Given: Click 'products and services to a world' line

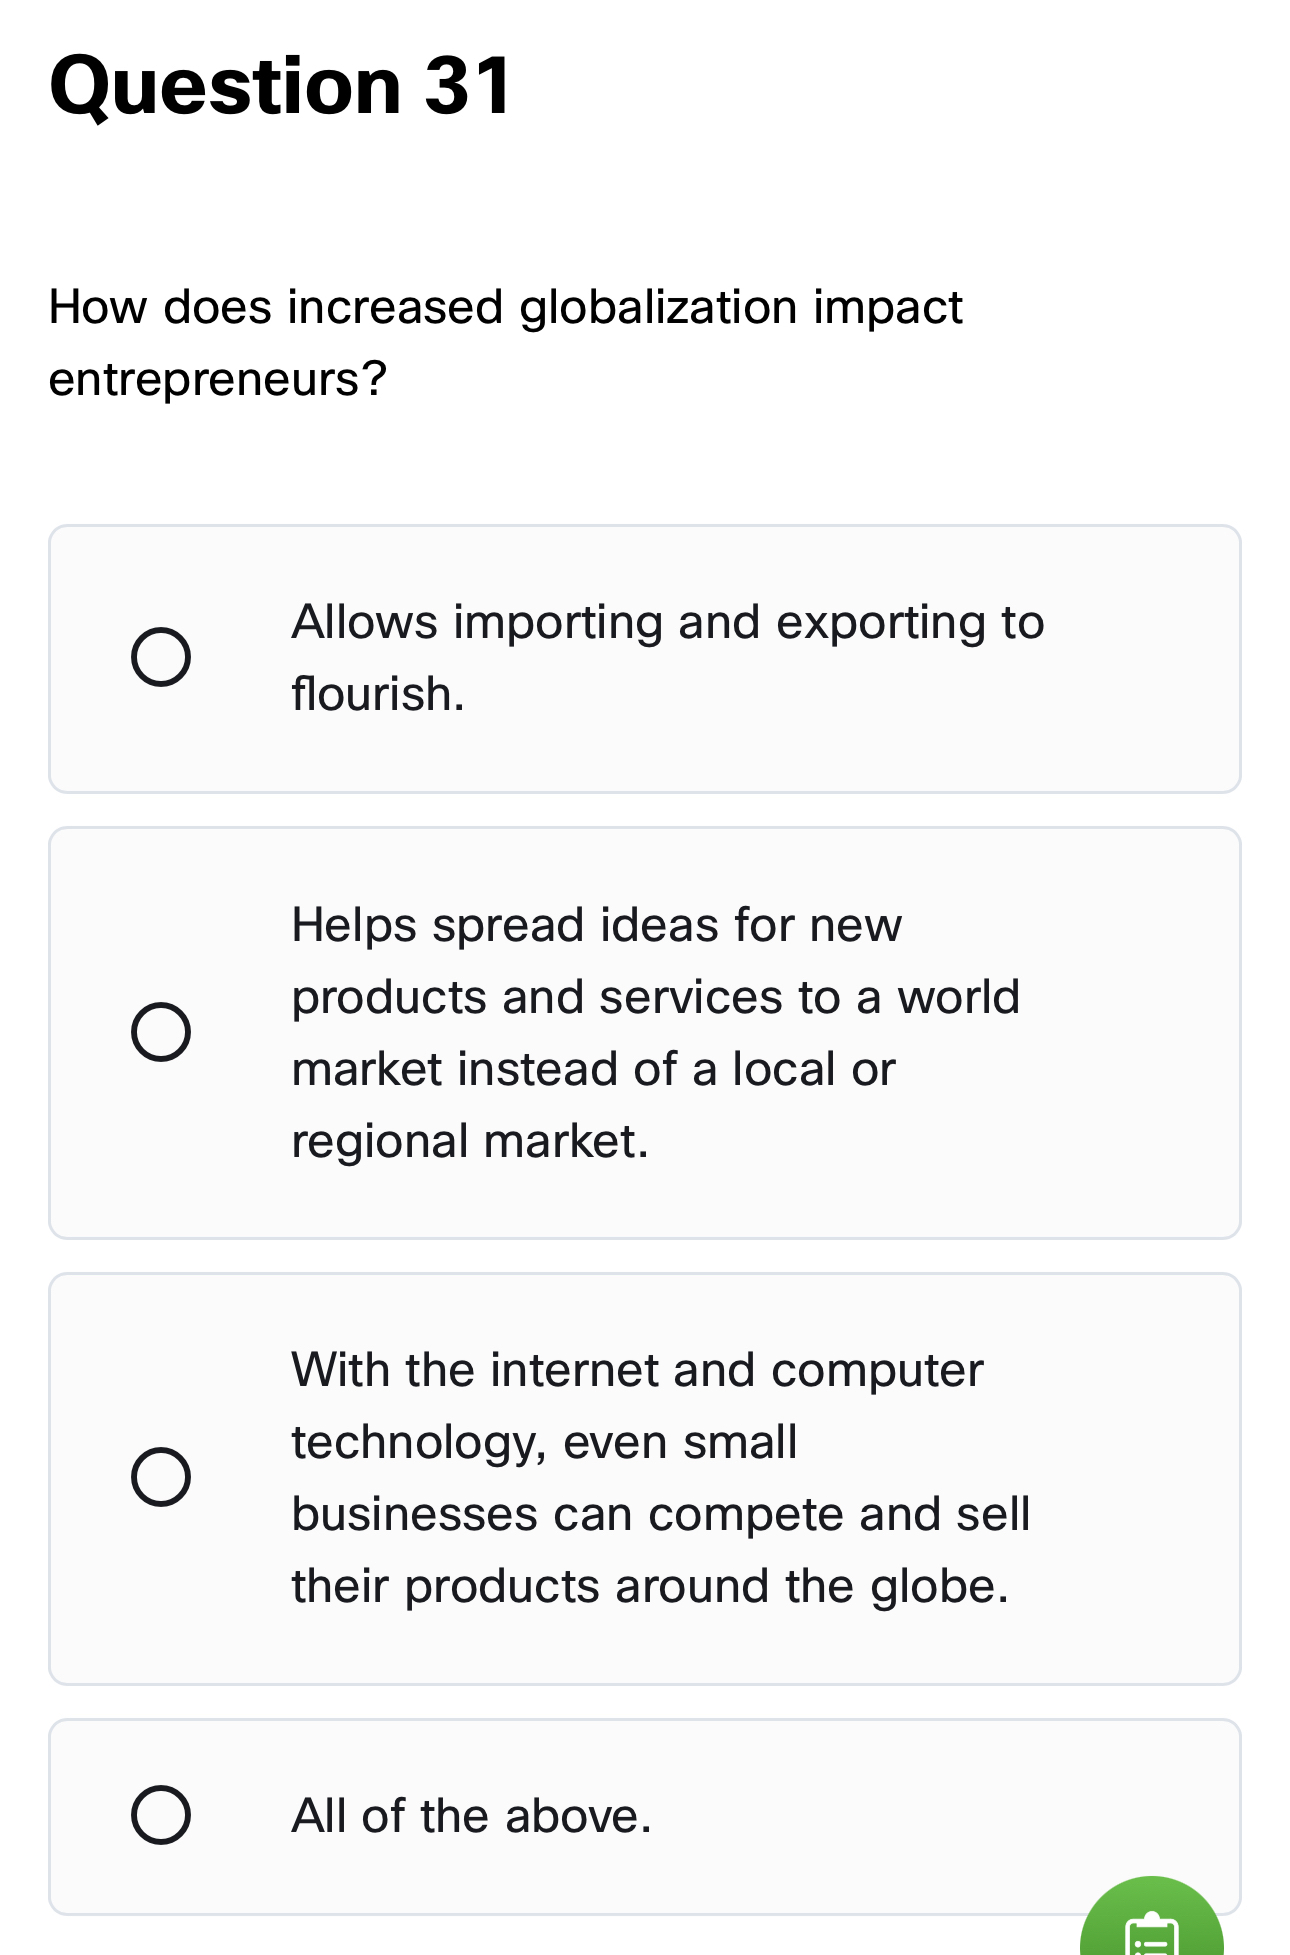Looking at the screenshot, I should pos(655,997).
